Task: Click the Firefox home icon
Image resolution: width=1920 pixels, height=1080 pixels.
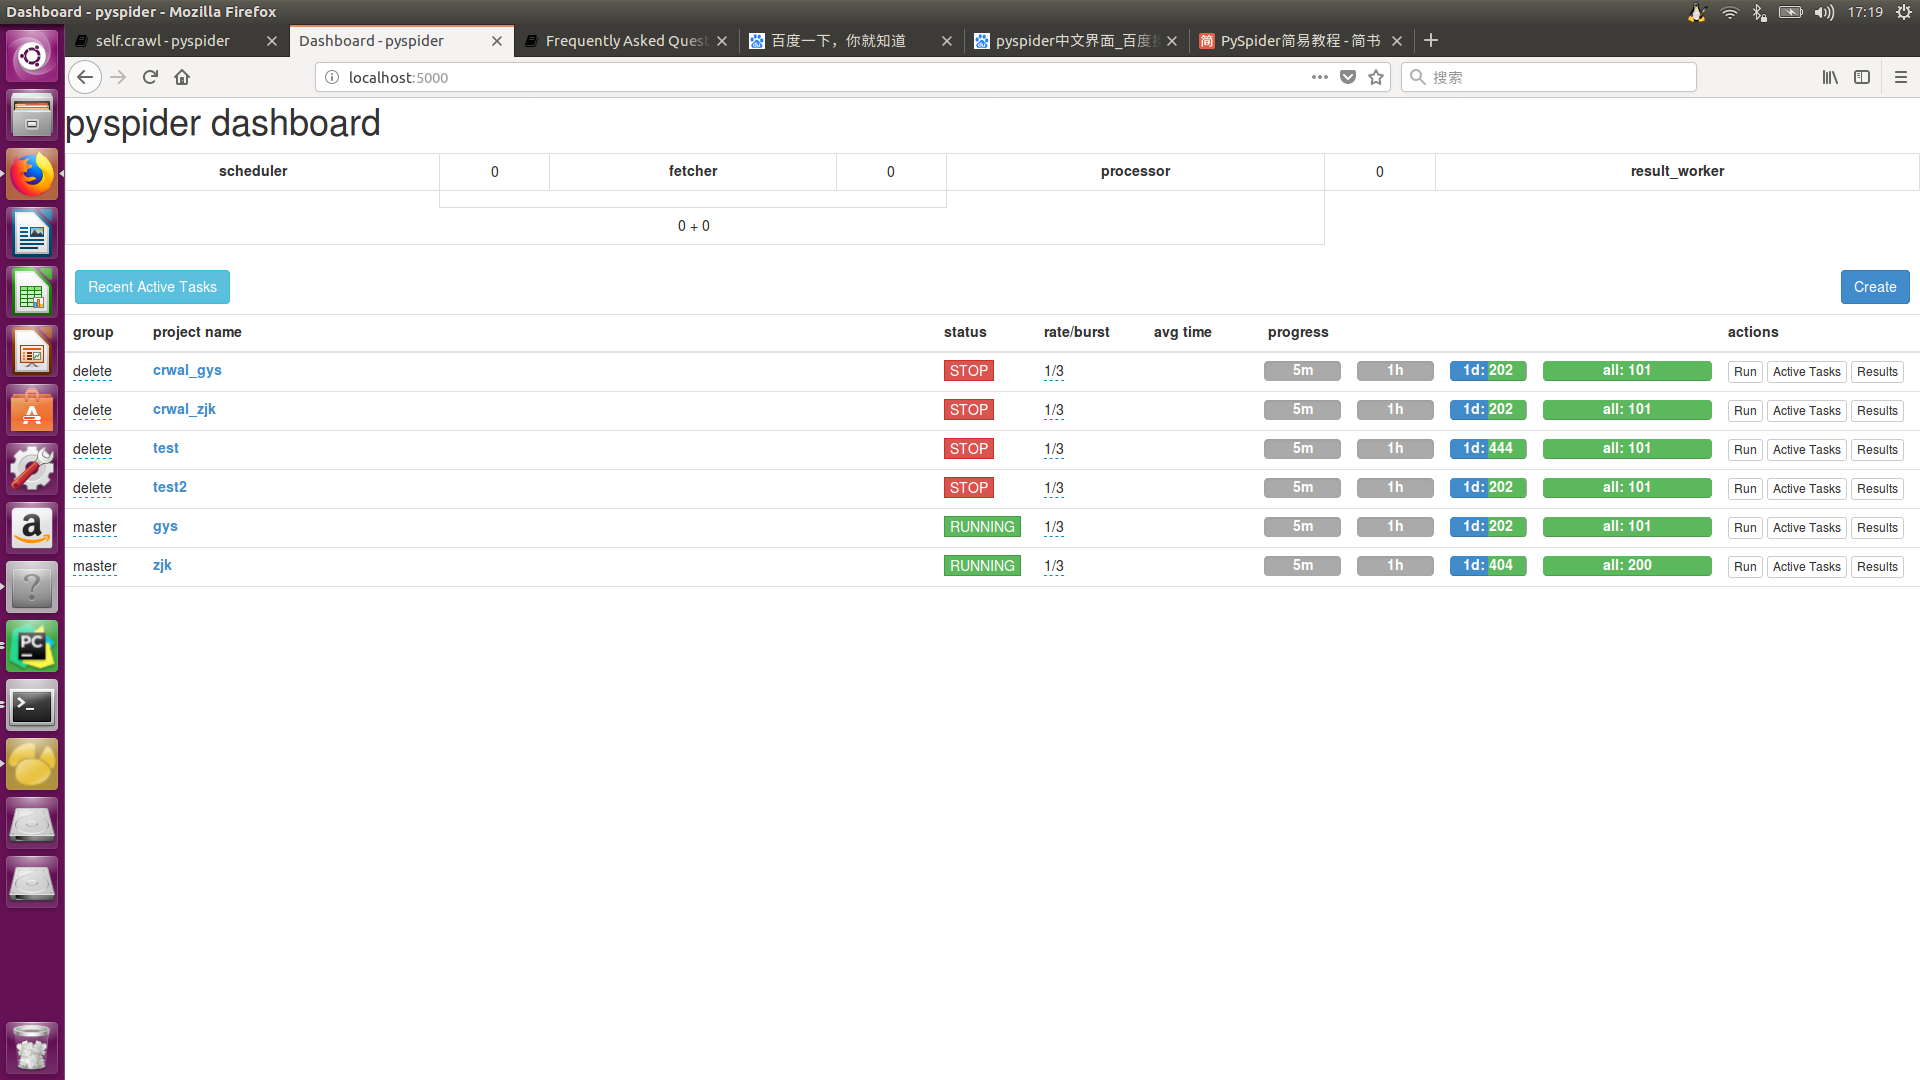Action: [x=182, y=77]
